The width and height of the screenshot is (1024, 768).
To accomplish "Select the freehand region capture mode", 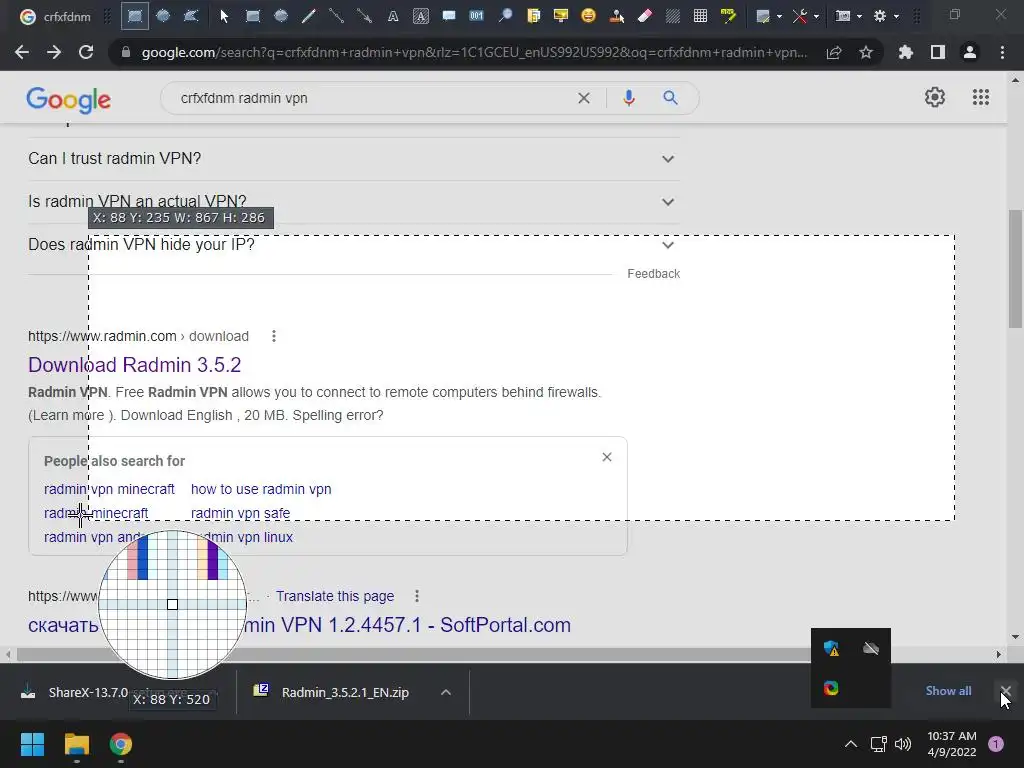I will point(191,16).
